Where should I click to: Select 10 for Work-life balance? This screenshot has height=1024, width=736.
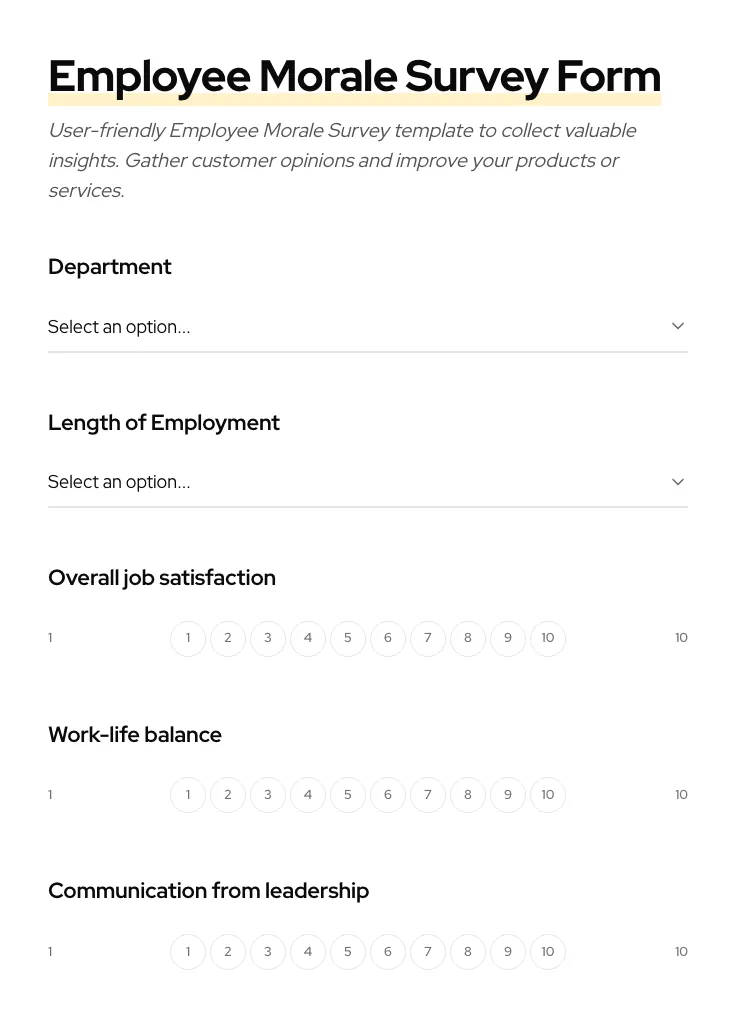click(548, 795)
